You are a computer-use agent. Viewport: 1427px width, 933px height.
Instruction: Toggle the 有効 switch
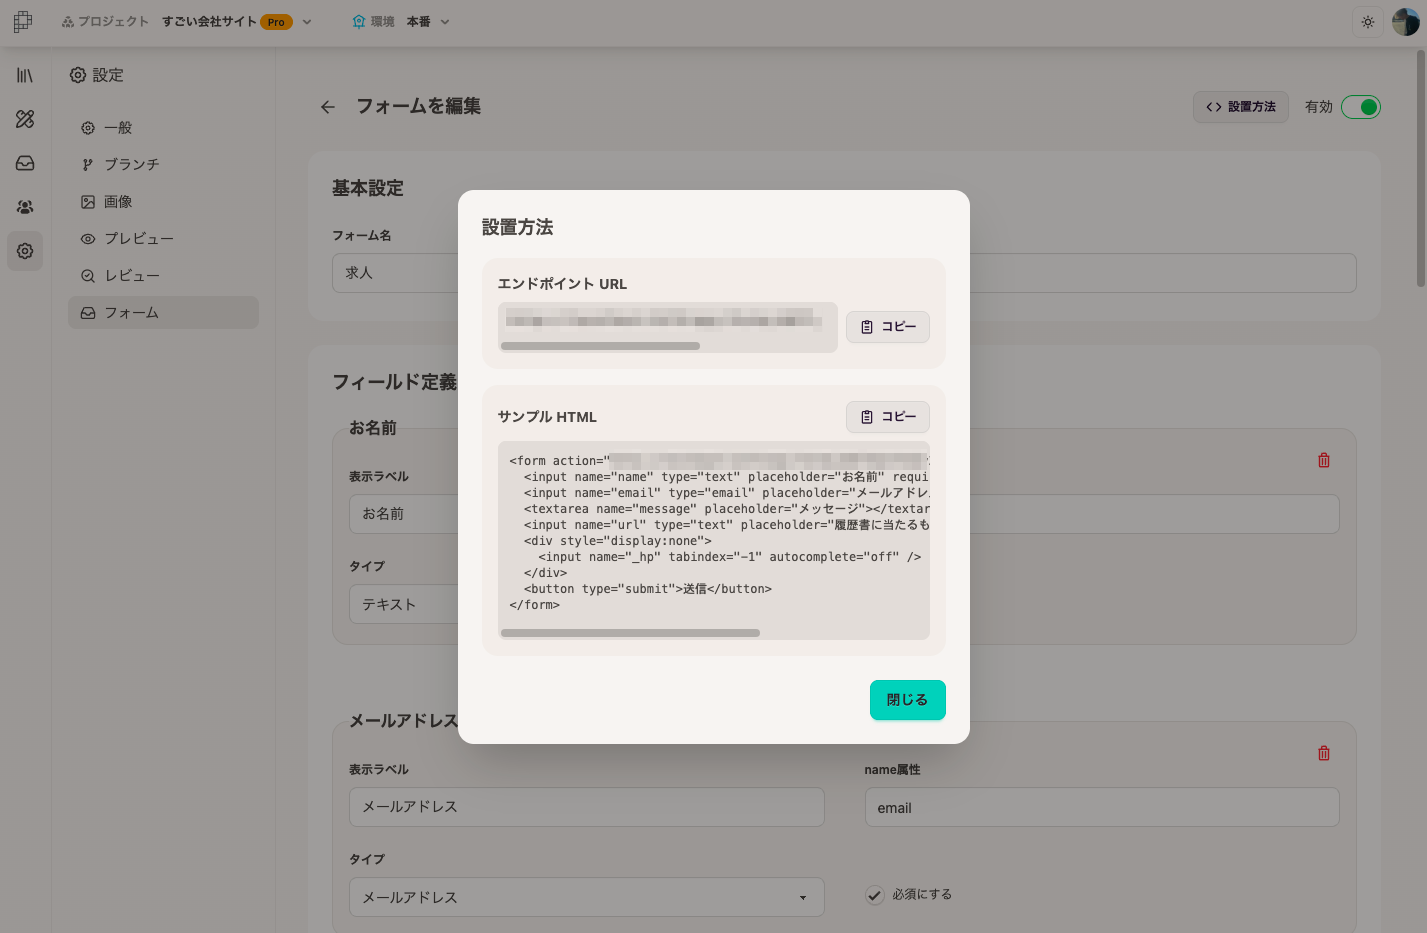click(1361, 107)
